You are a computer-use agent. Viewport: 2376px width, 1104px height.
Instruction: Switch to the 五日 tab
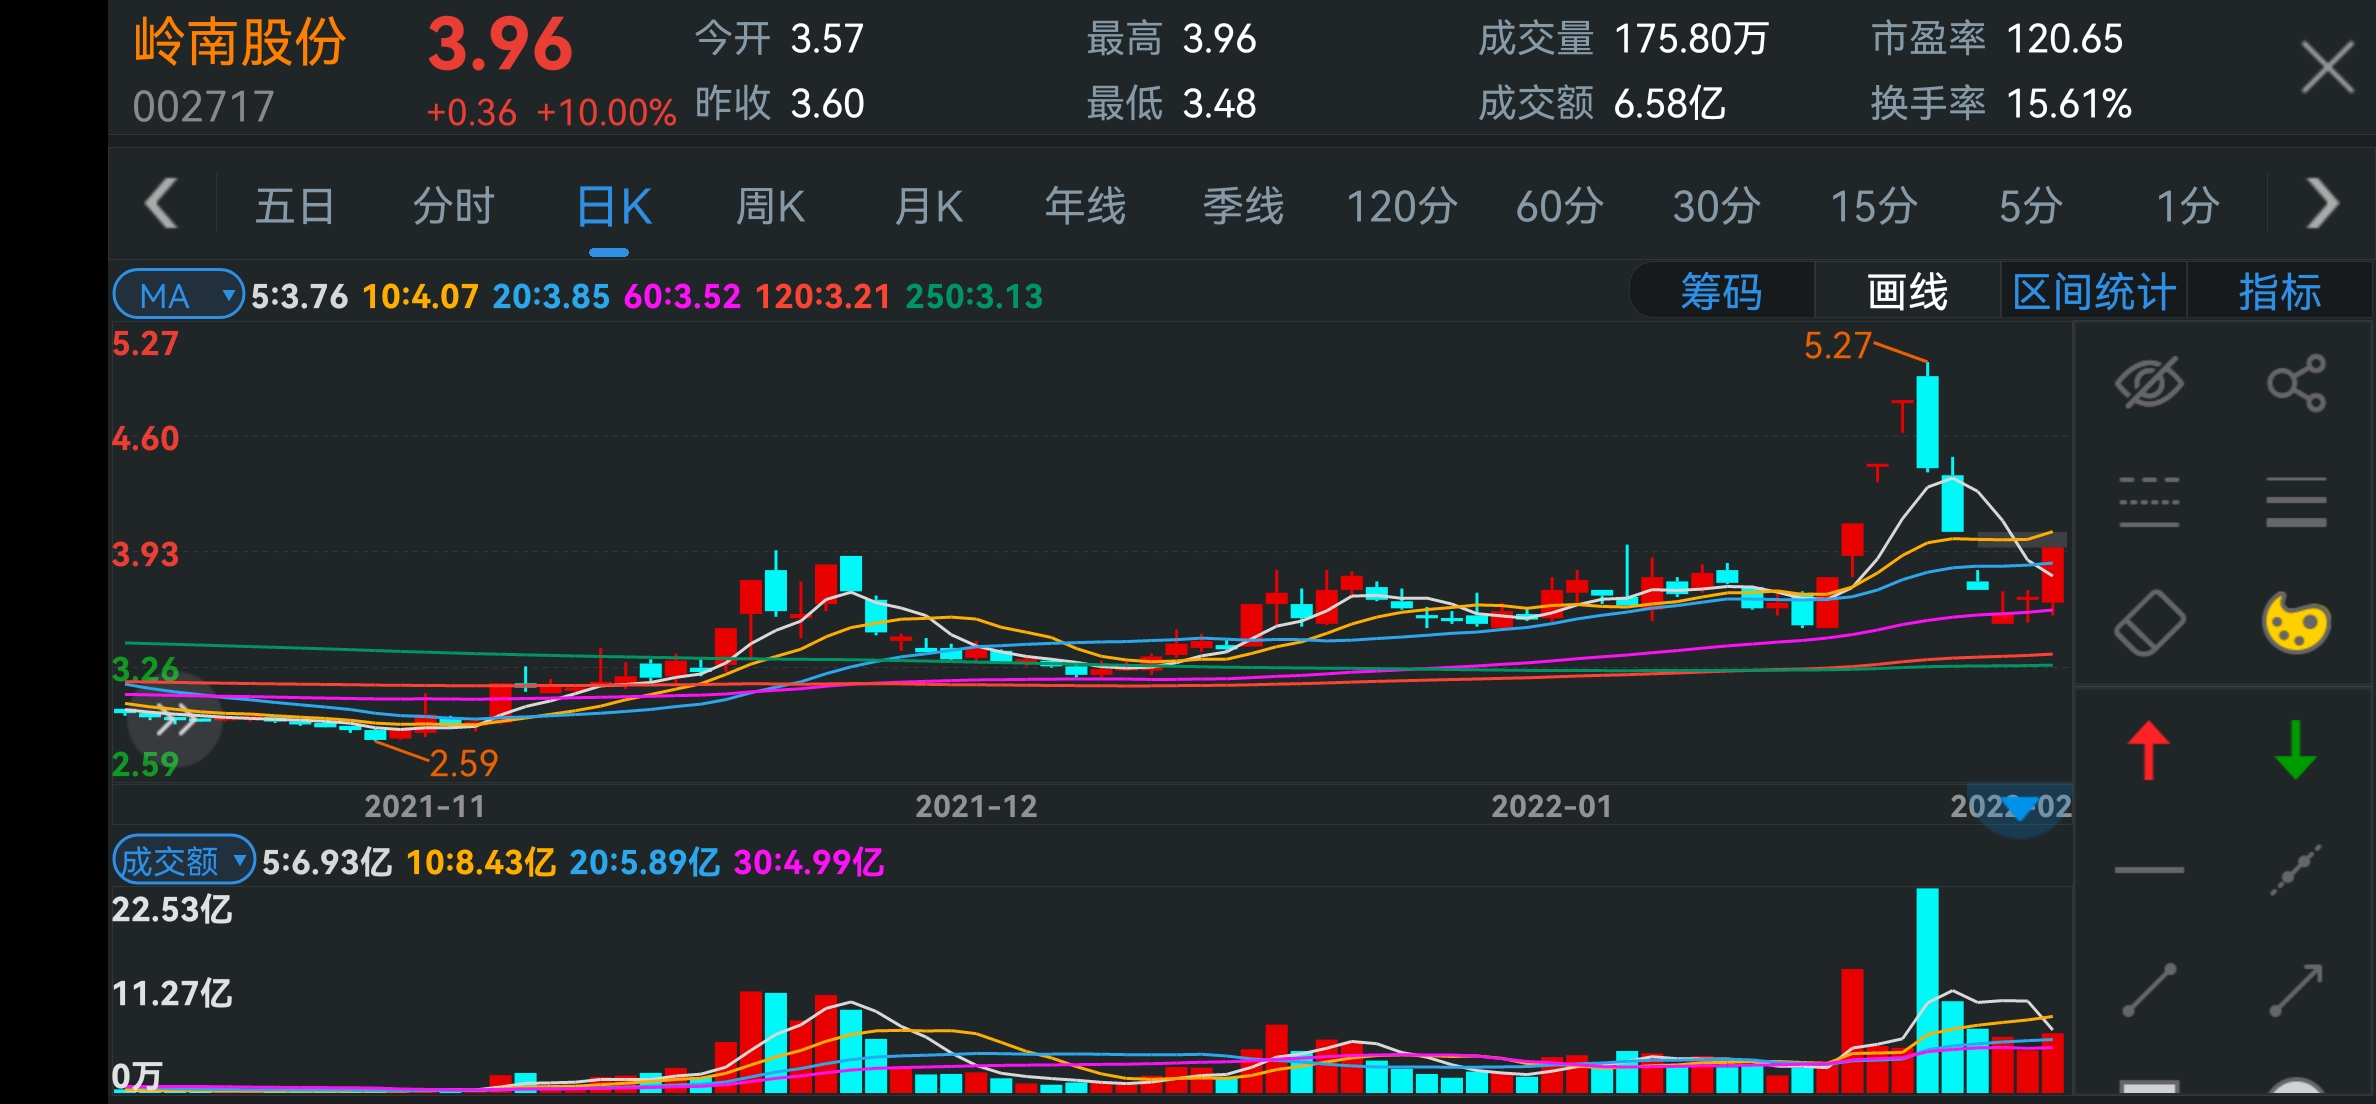[295, 206]
